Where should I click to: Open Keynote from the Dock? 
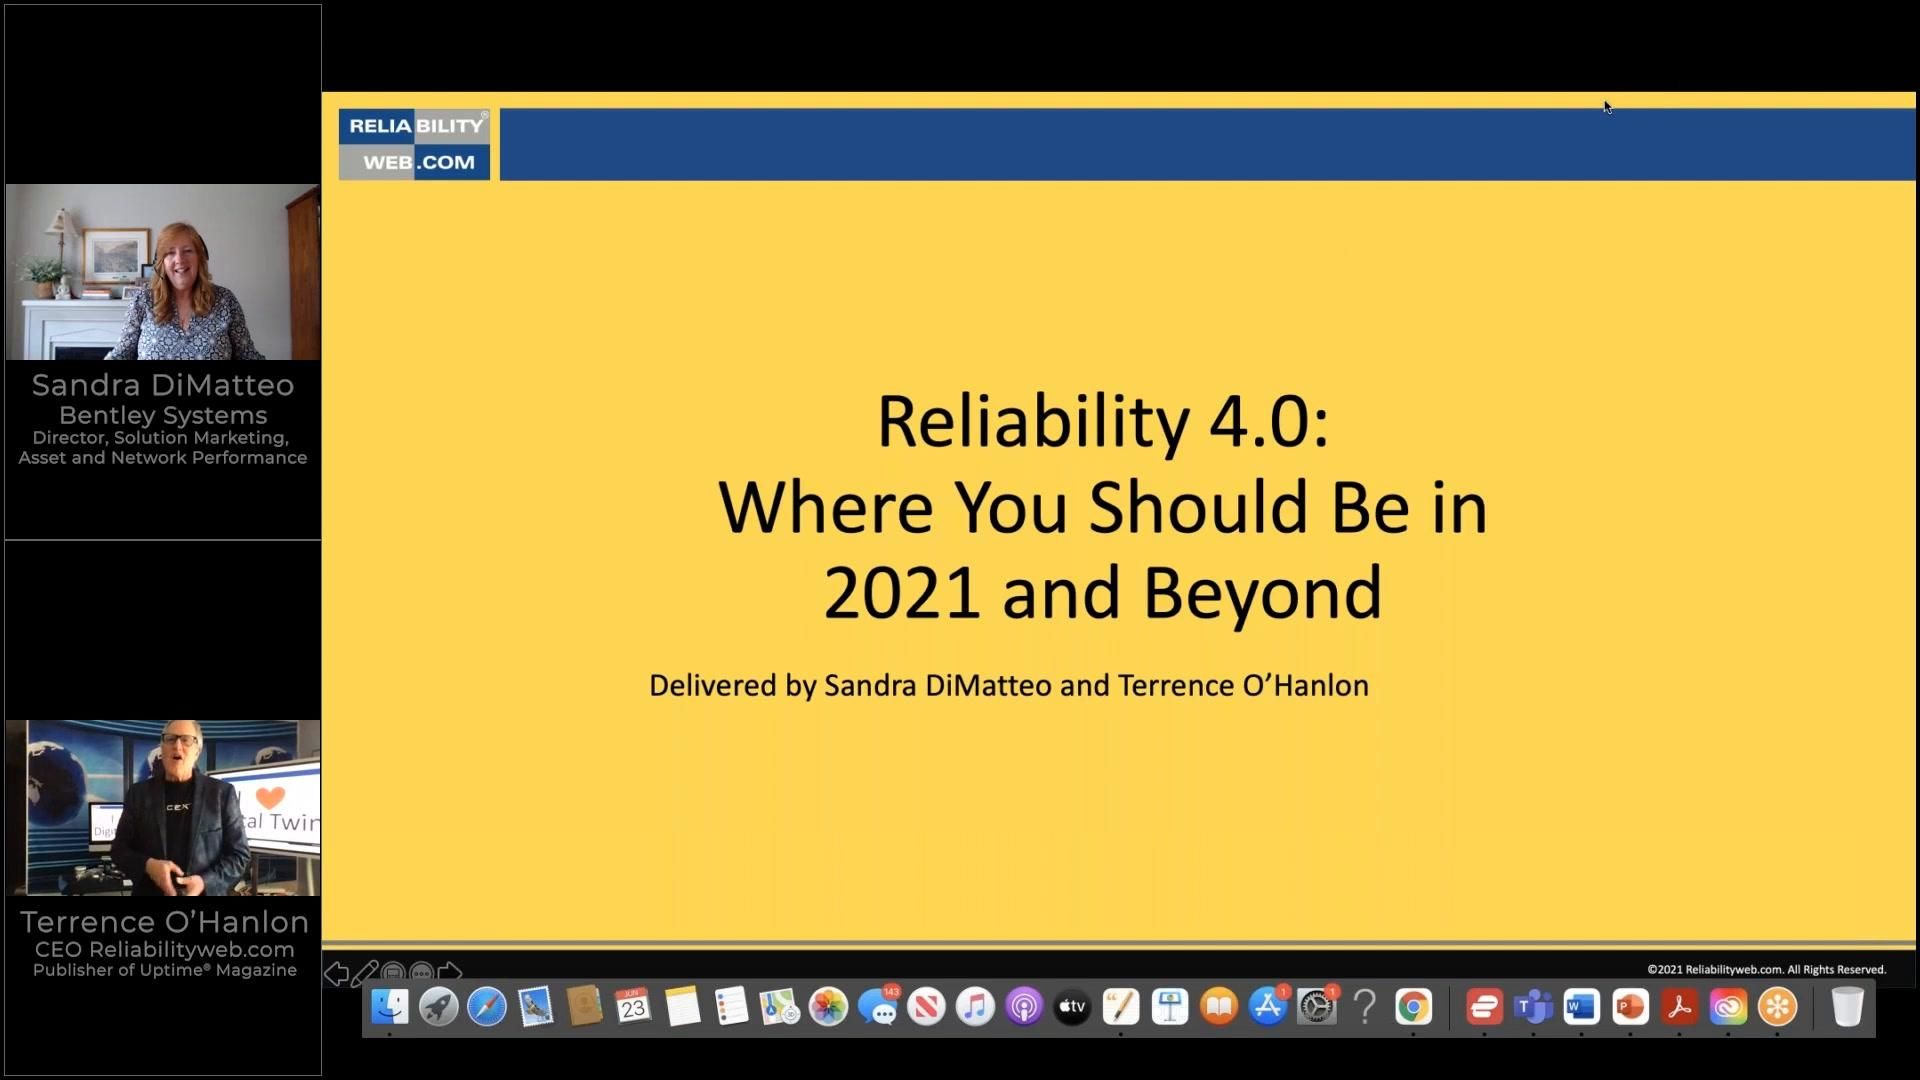[1170, 1008]
